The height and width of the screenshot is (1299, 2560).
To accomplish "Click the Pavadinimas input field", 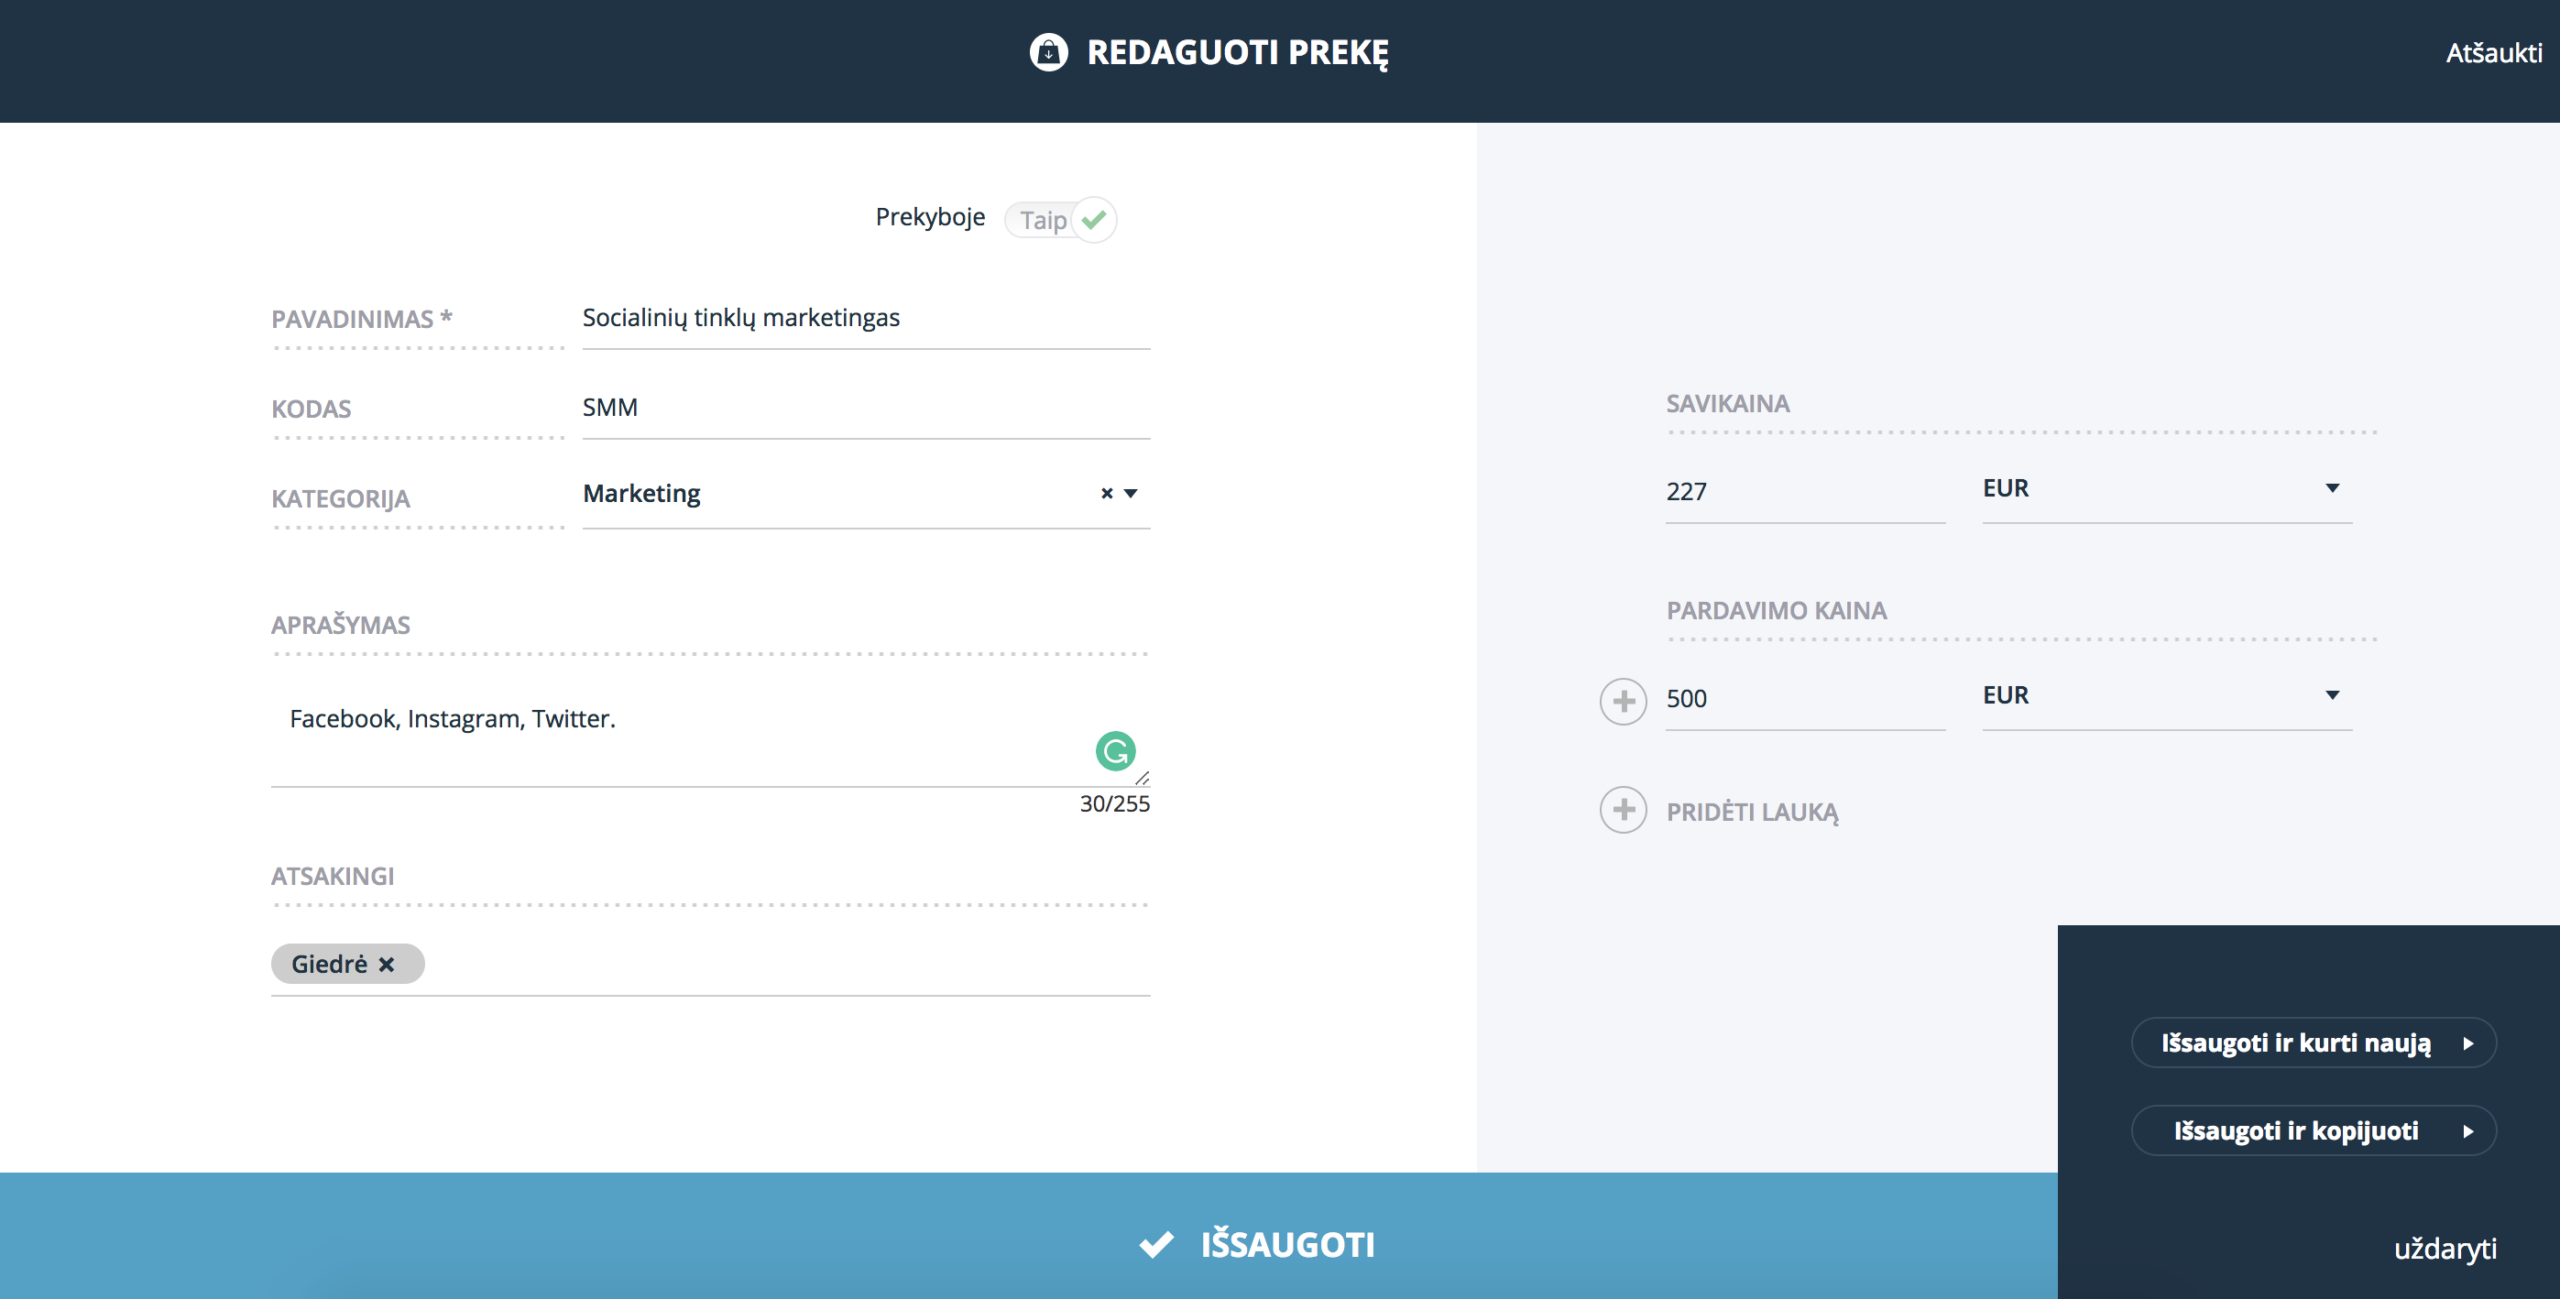I will [x=866, y=319].
